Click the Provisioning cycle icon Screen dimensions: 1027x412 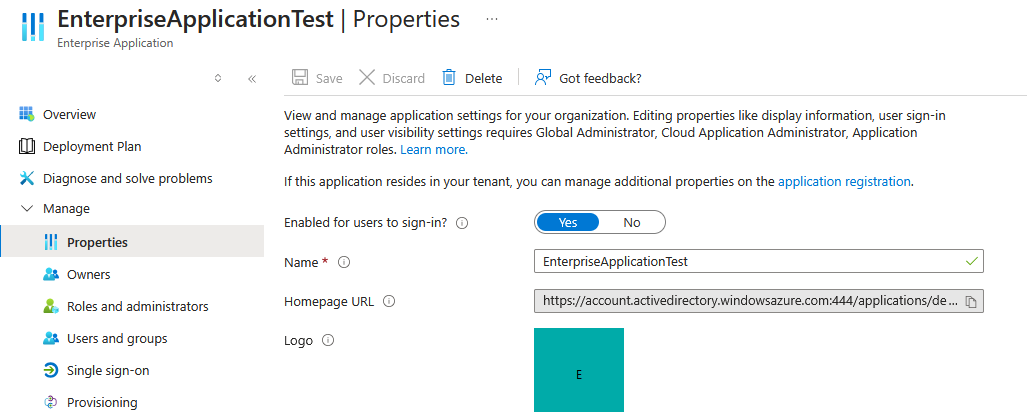pyautogui.click(x=50, y=402)
